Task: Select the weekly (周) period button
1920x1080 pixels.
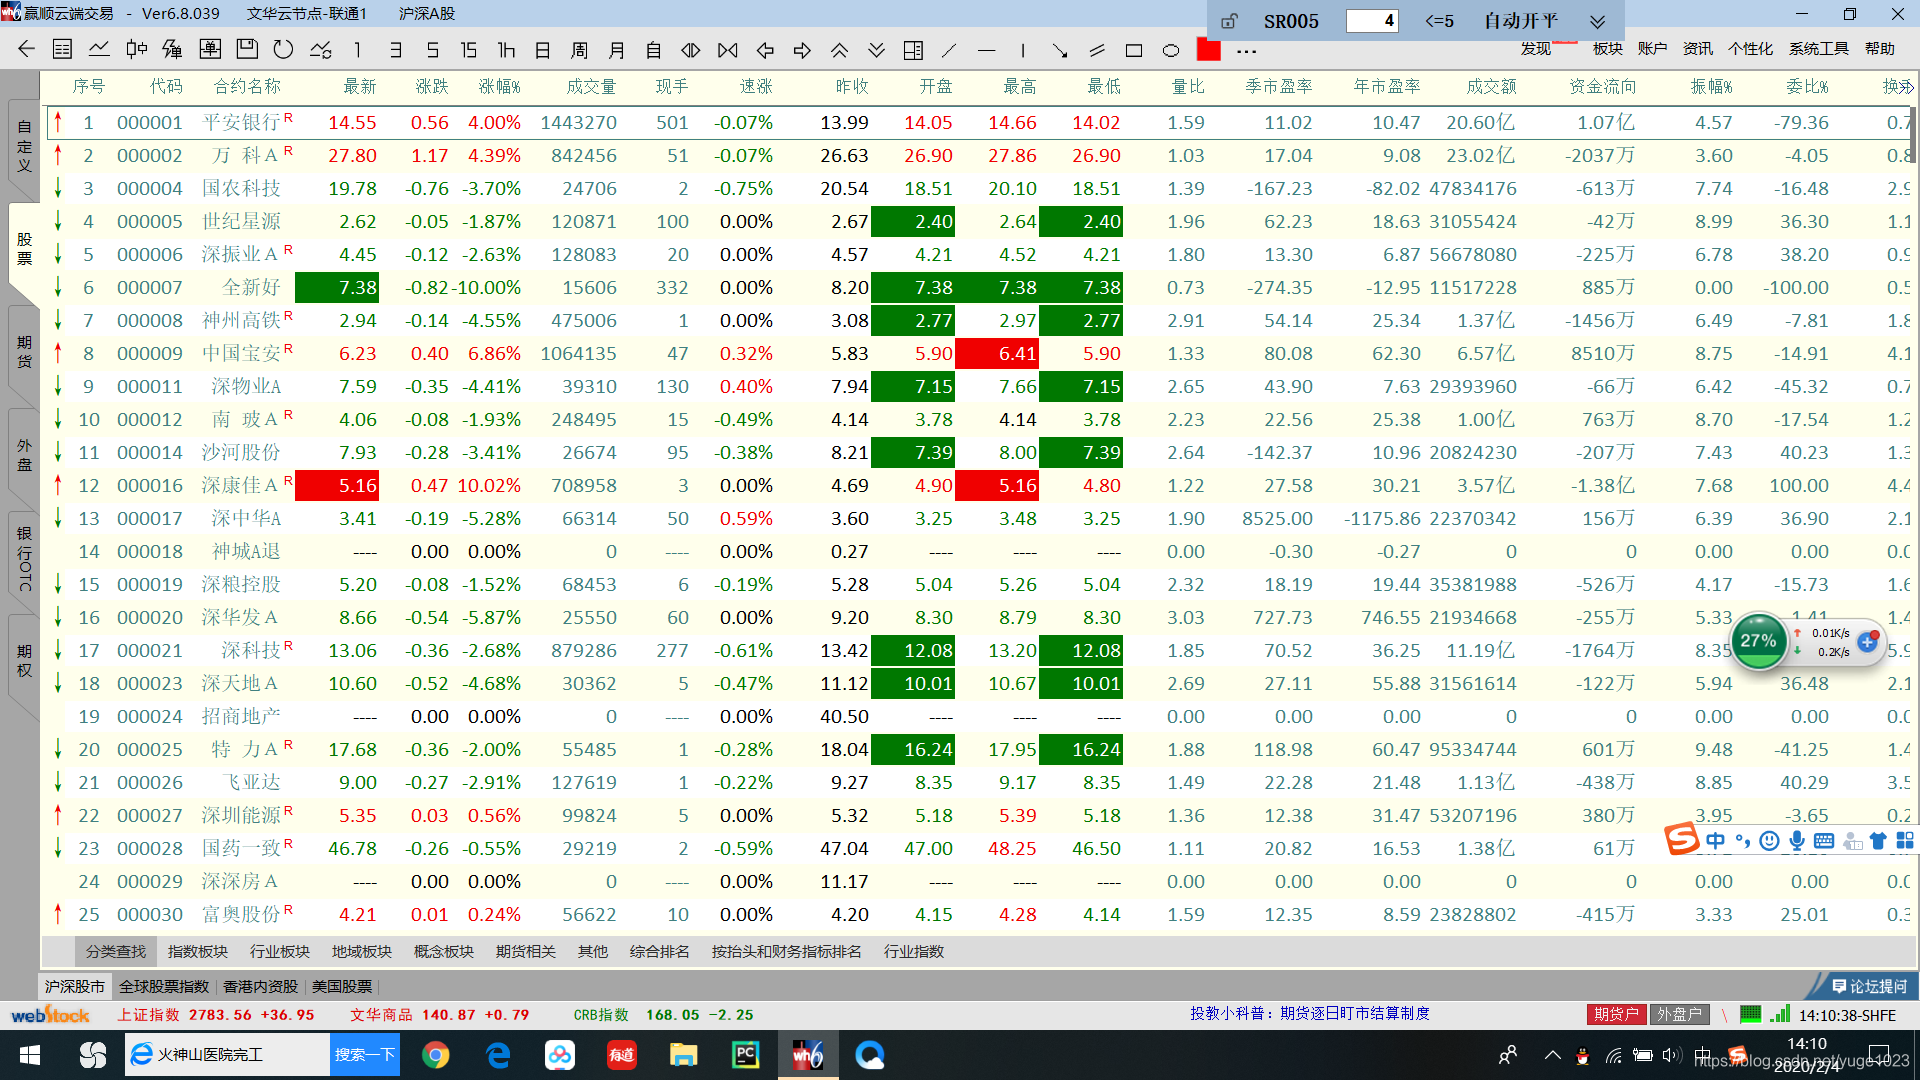Action: pos(580,50)
